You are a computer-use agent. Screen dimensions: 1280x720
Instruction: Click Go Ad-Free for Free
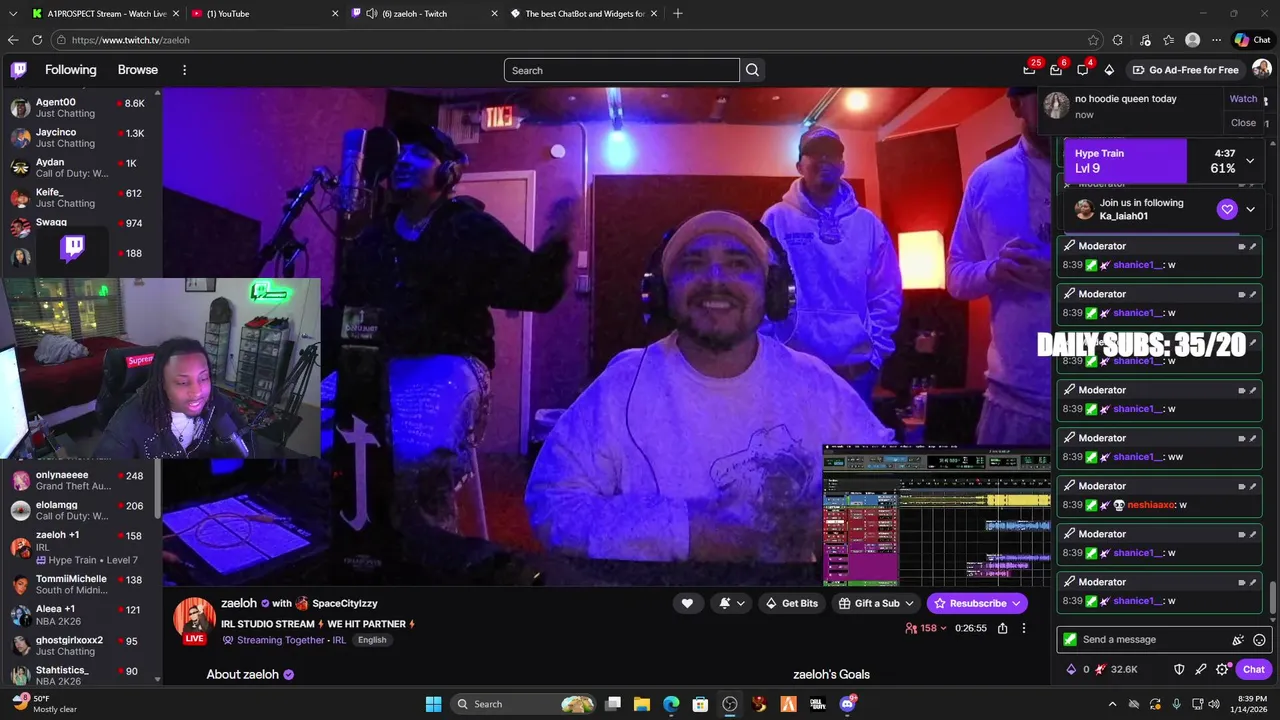(x=1185, y=70)
